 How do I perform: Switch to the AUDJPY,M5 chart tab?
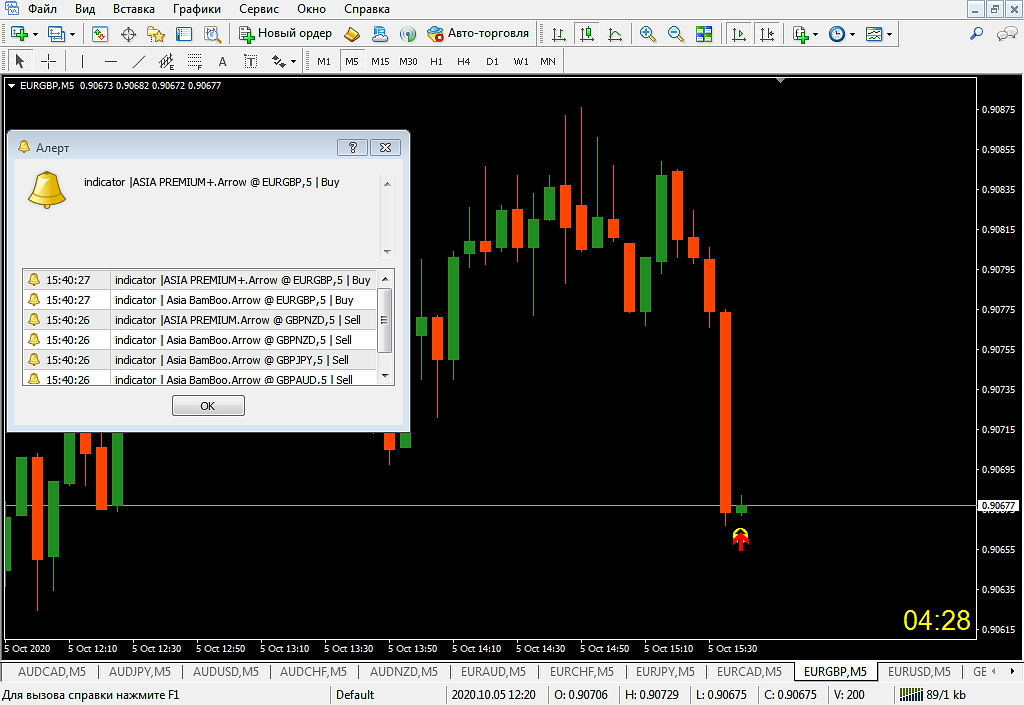tap(140, 672)
